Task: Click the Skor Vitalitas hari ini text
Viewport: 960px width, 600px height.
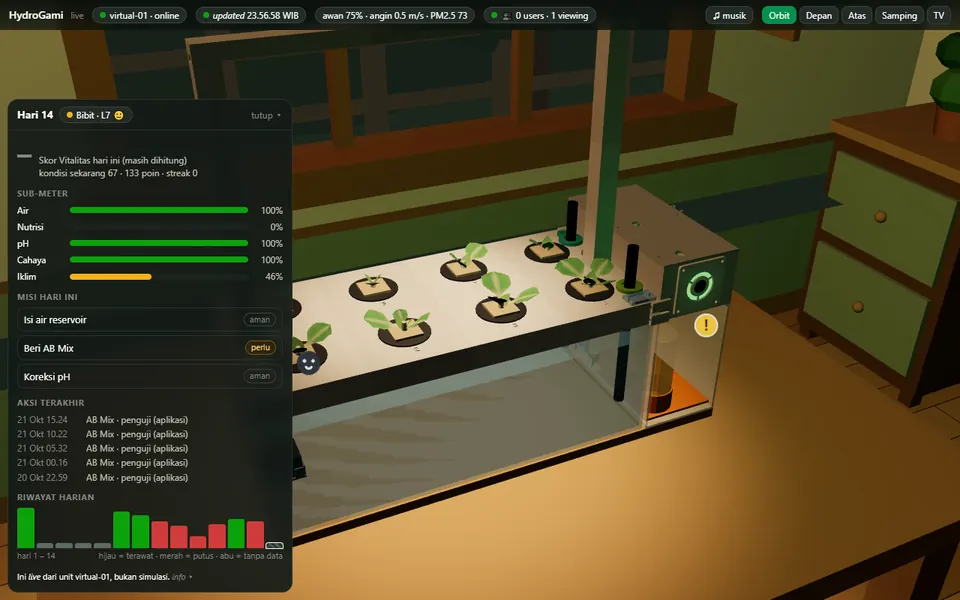Action: [113, 160]
